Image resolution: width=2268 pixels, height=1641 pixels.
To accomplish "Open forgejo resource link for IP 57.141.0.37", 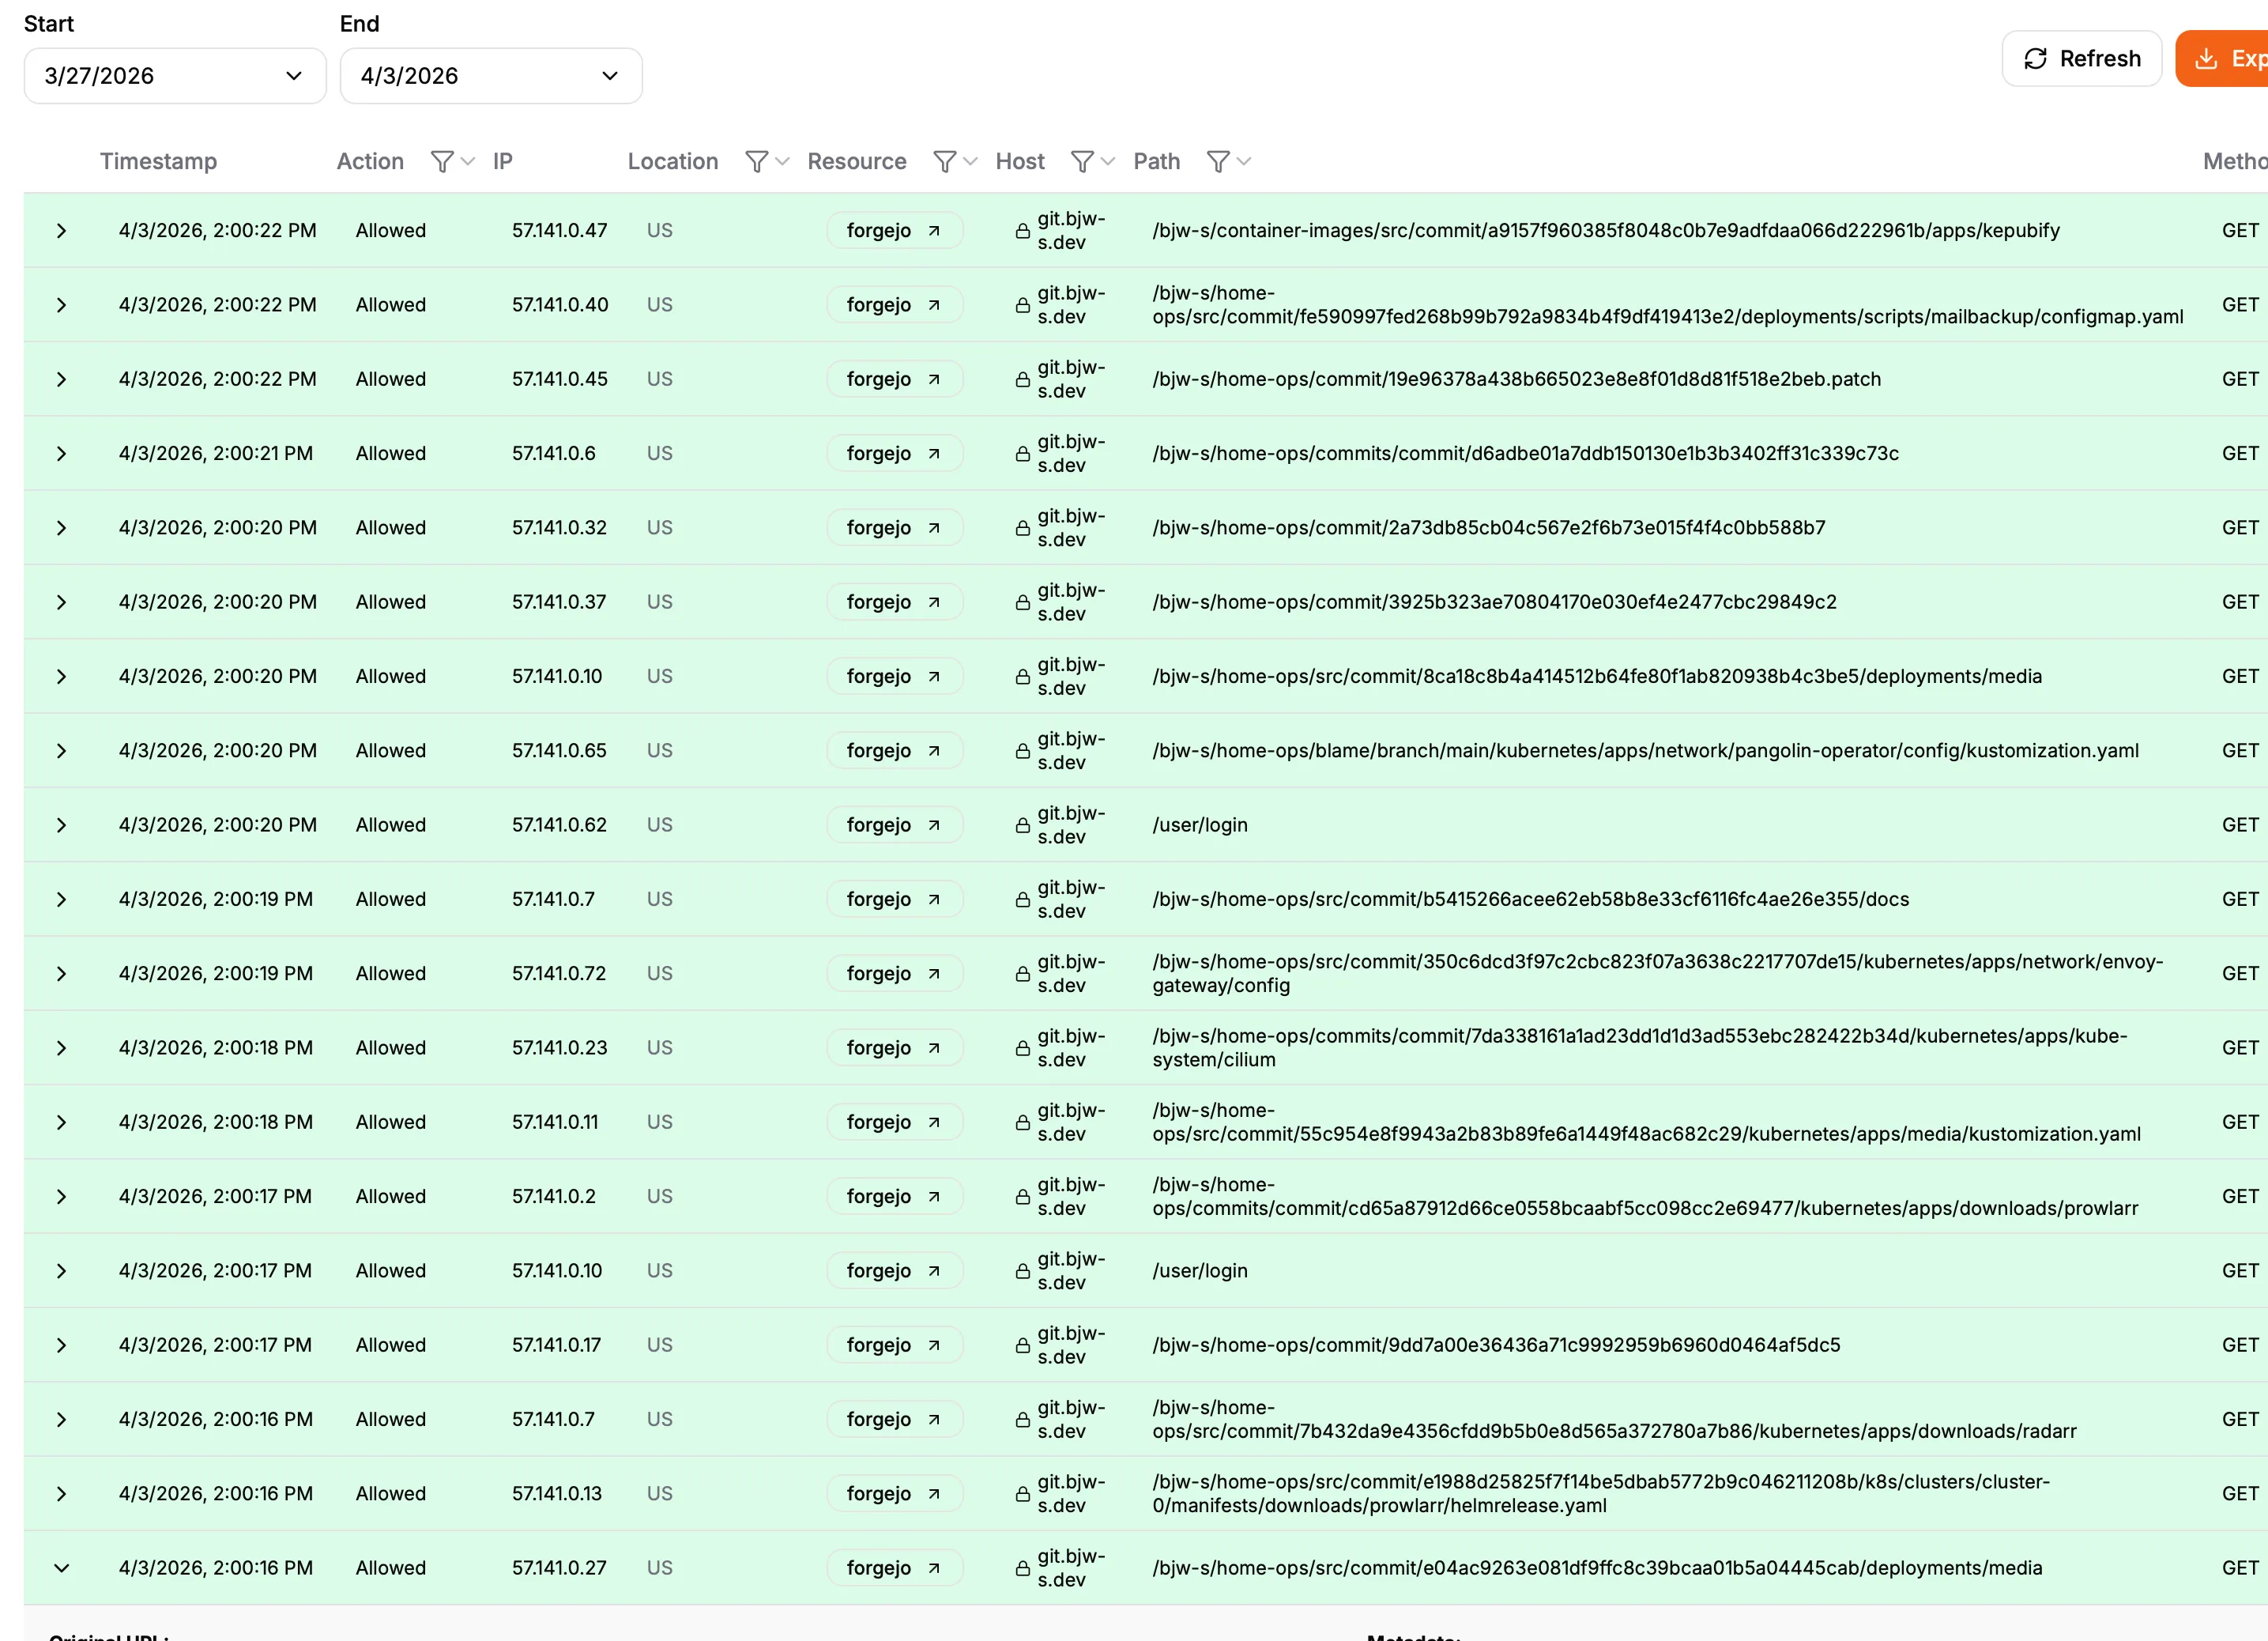I will (894, 602).
